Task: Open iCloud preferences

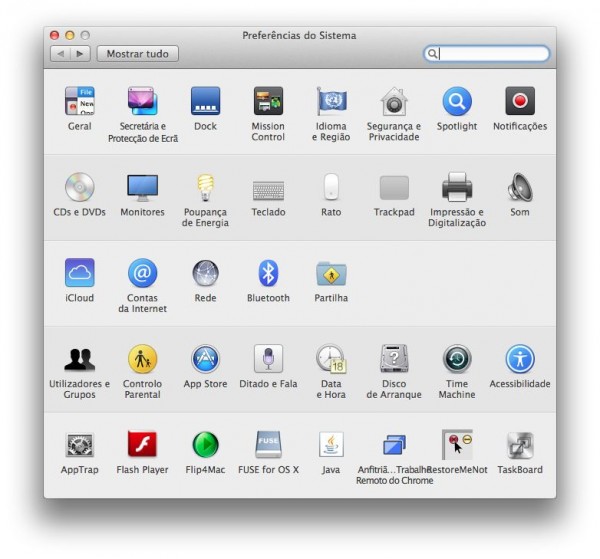Action: coord(80,273)
